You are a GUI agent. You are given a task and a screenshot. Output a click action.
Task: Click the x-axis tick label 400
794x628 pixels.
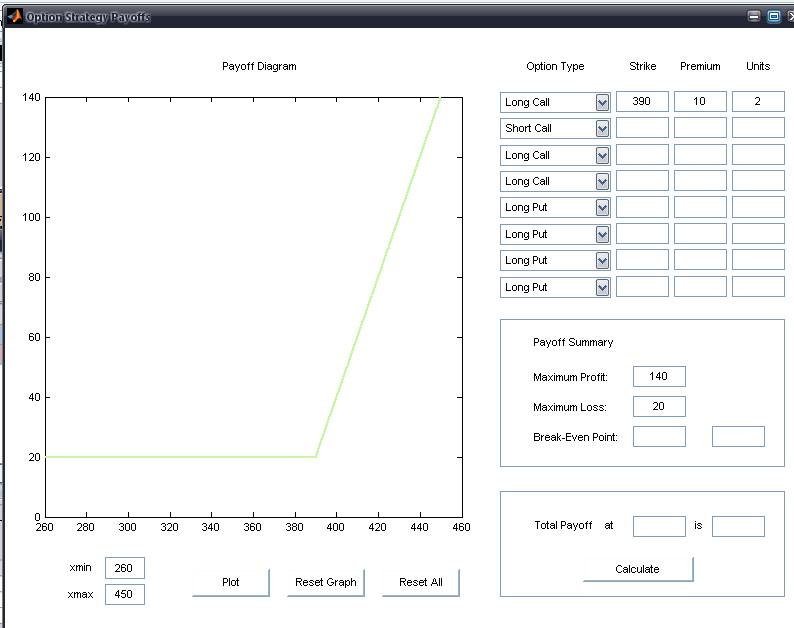(335, 527)
